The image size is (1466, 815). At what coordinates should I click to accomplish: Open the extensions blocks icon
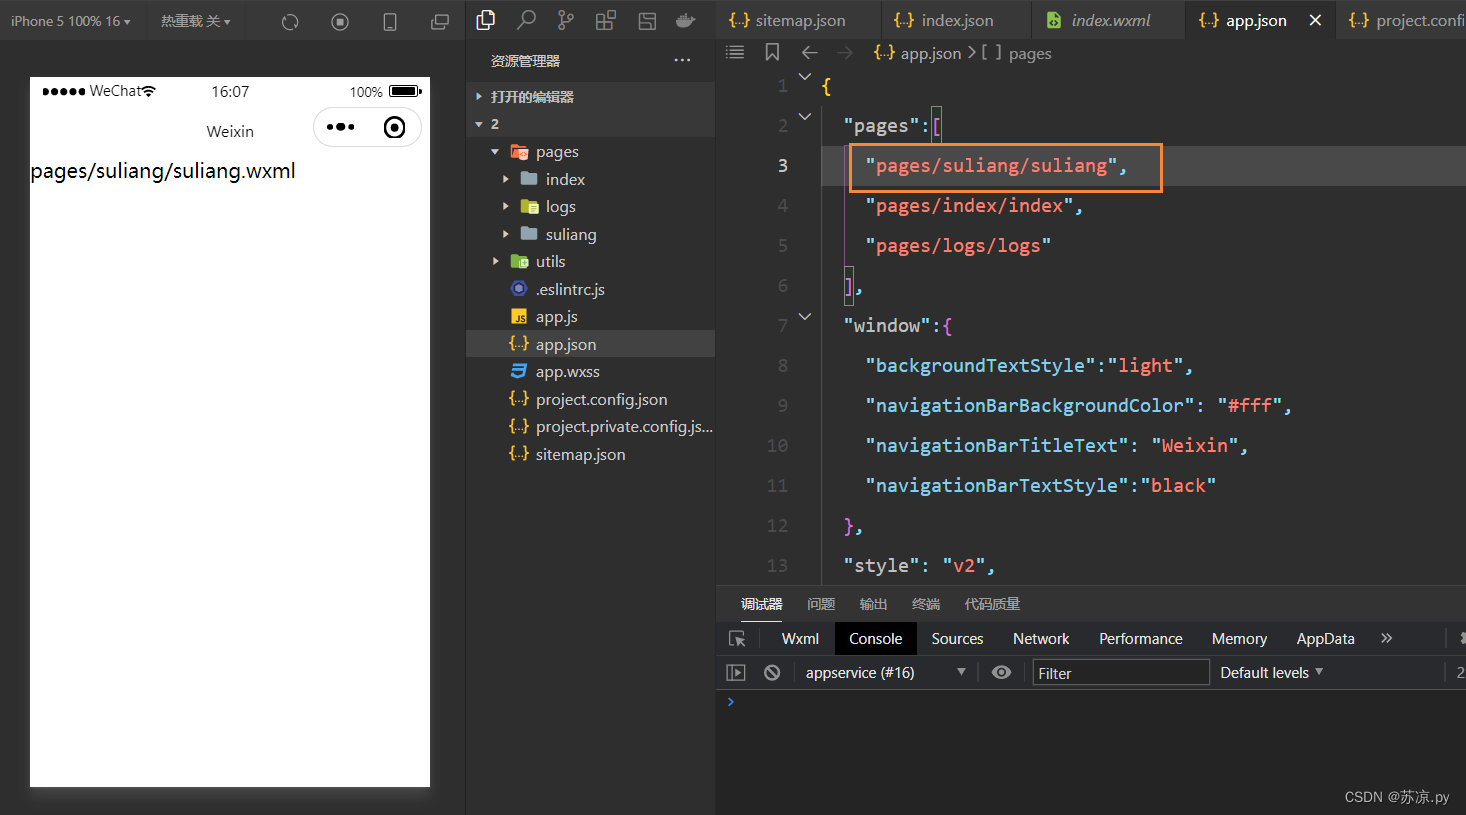click(x=605, y=20)
